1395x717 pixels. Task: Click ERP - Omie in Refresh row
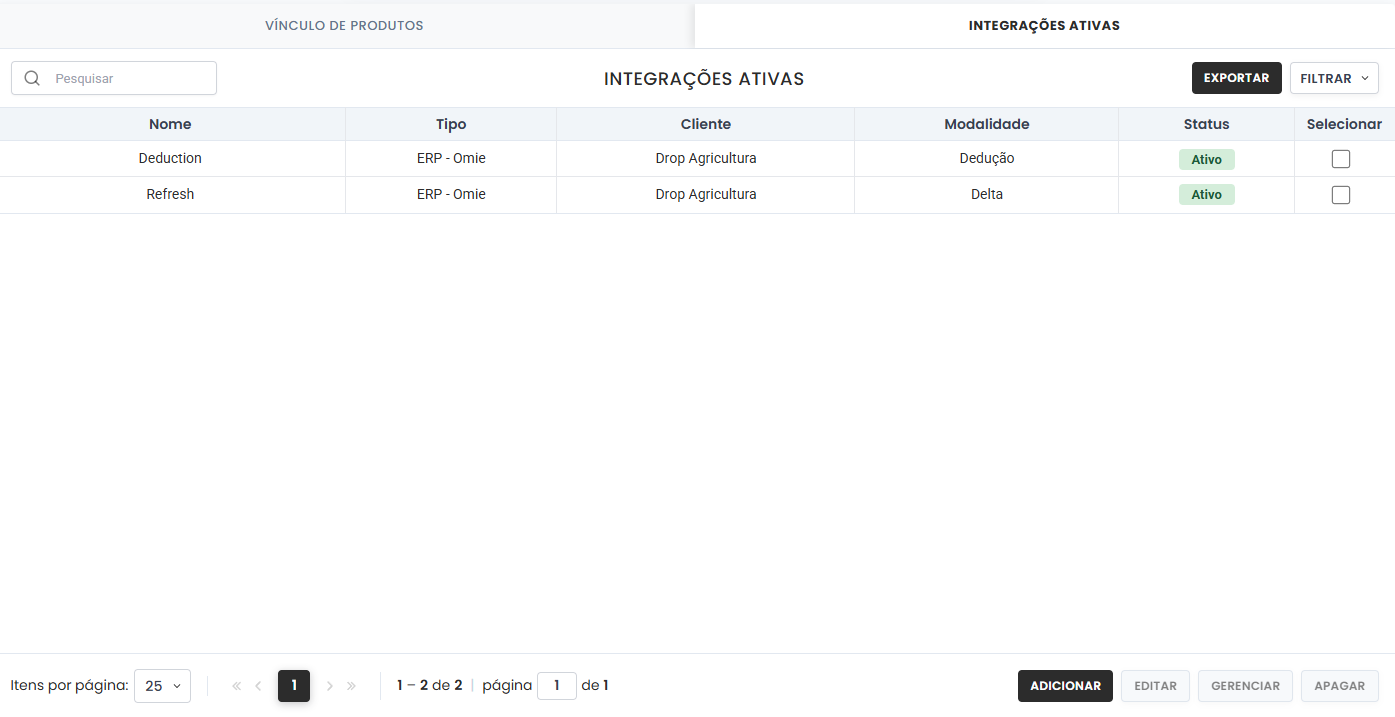coord(451,194)
